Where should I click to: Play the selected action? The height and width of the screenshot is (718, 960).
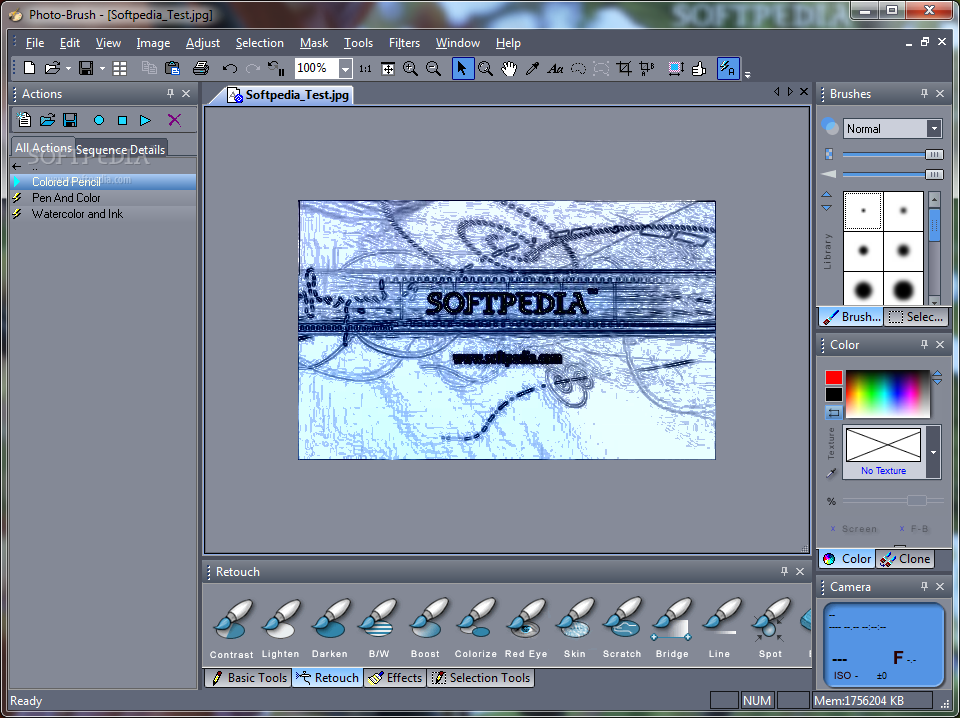click(145, 121)
